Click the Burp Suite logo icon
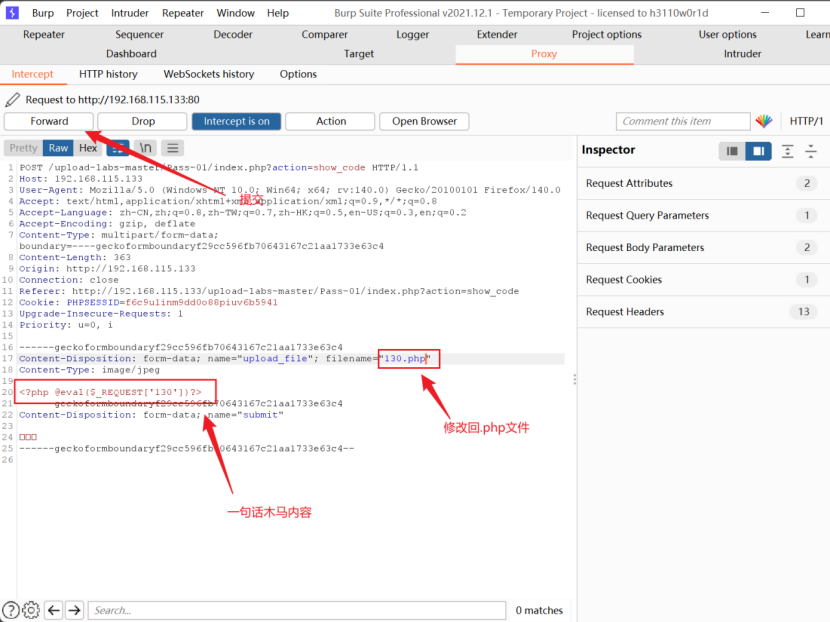The height and width of the screenshot is (622, 830). pos(12,13)
